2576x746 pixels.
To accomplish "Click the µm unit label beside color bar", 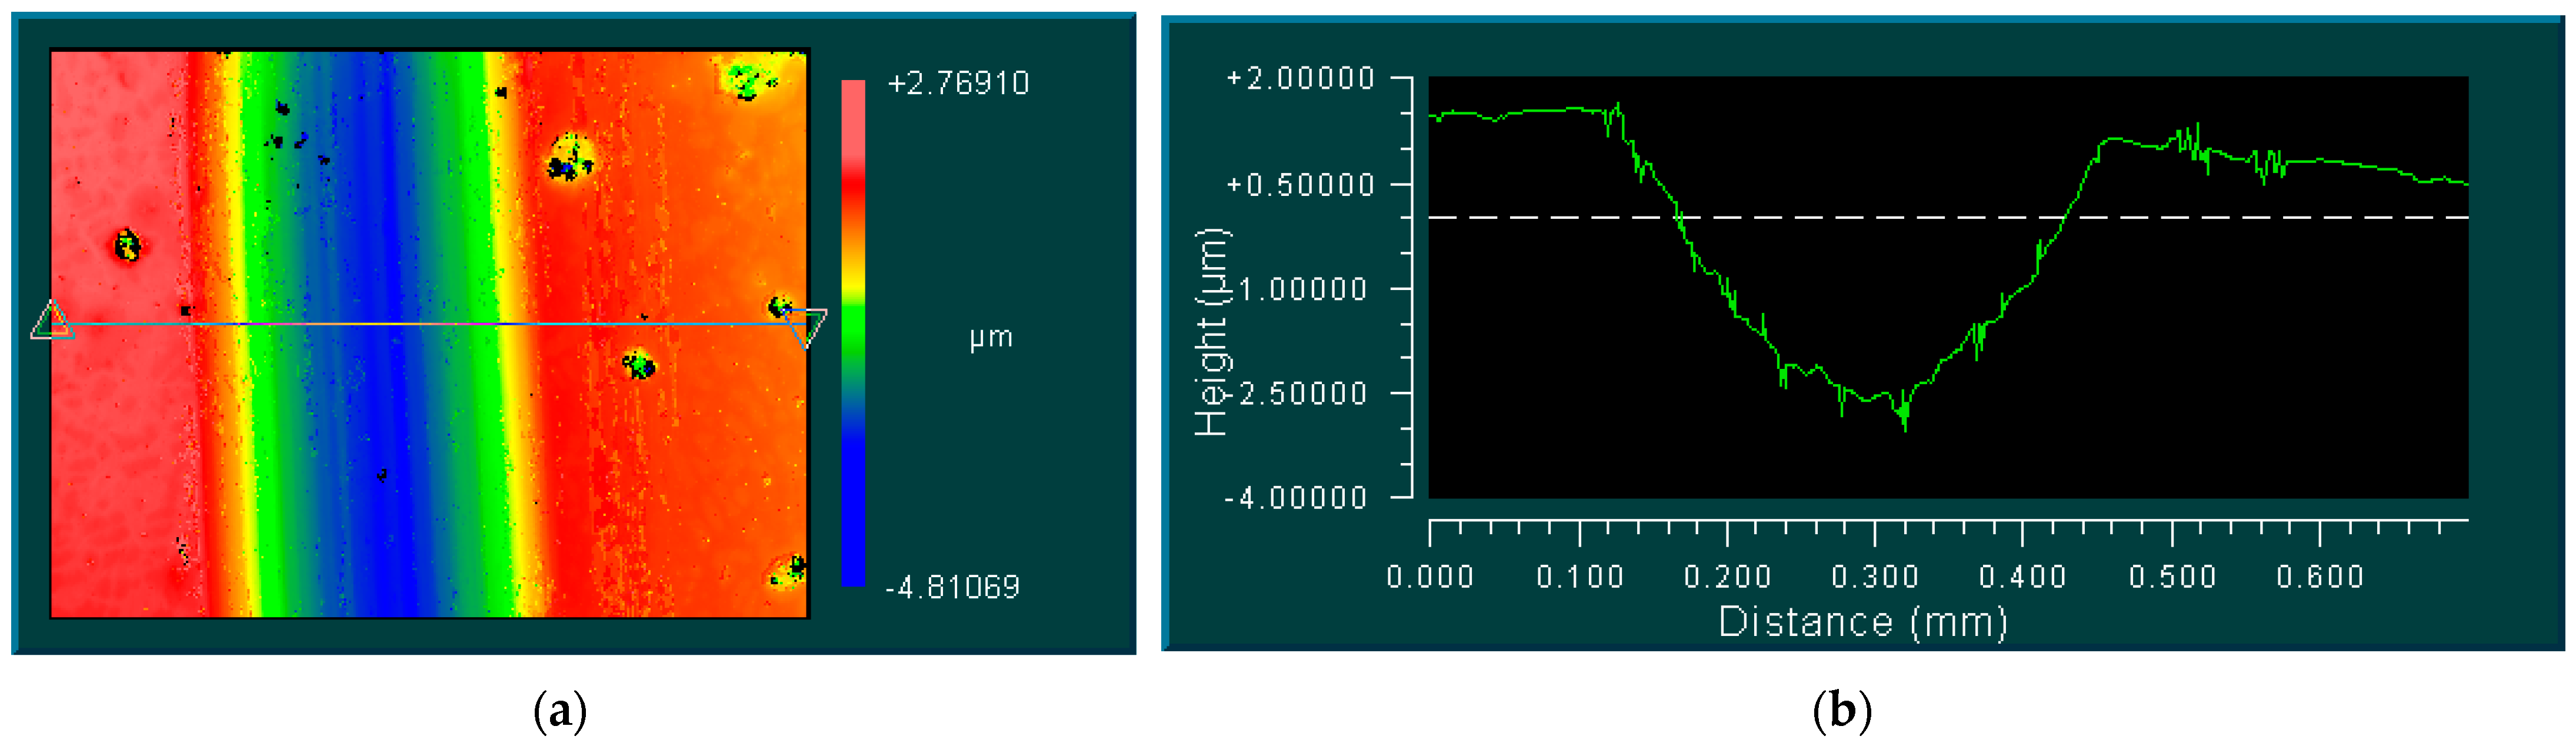I will [990, 338].
